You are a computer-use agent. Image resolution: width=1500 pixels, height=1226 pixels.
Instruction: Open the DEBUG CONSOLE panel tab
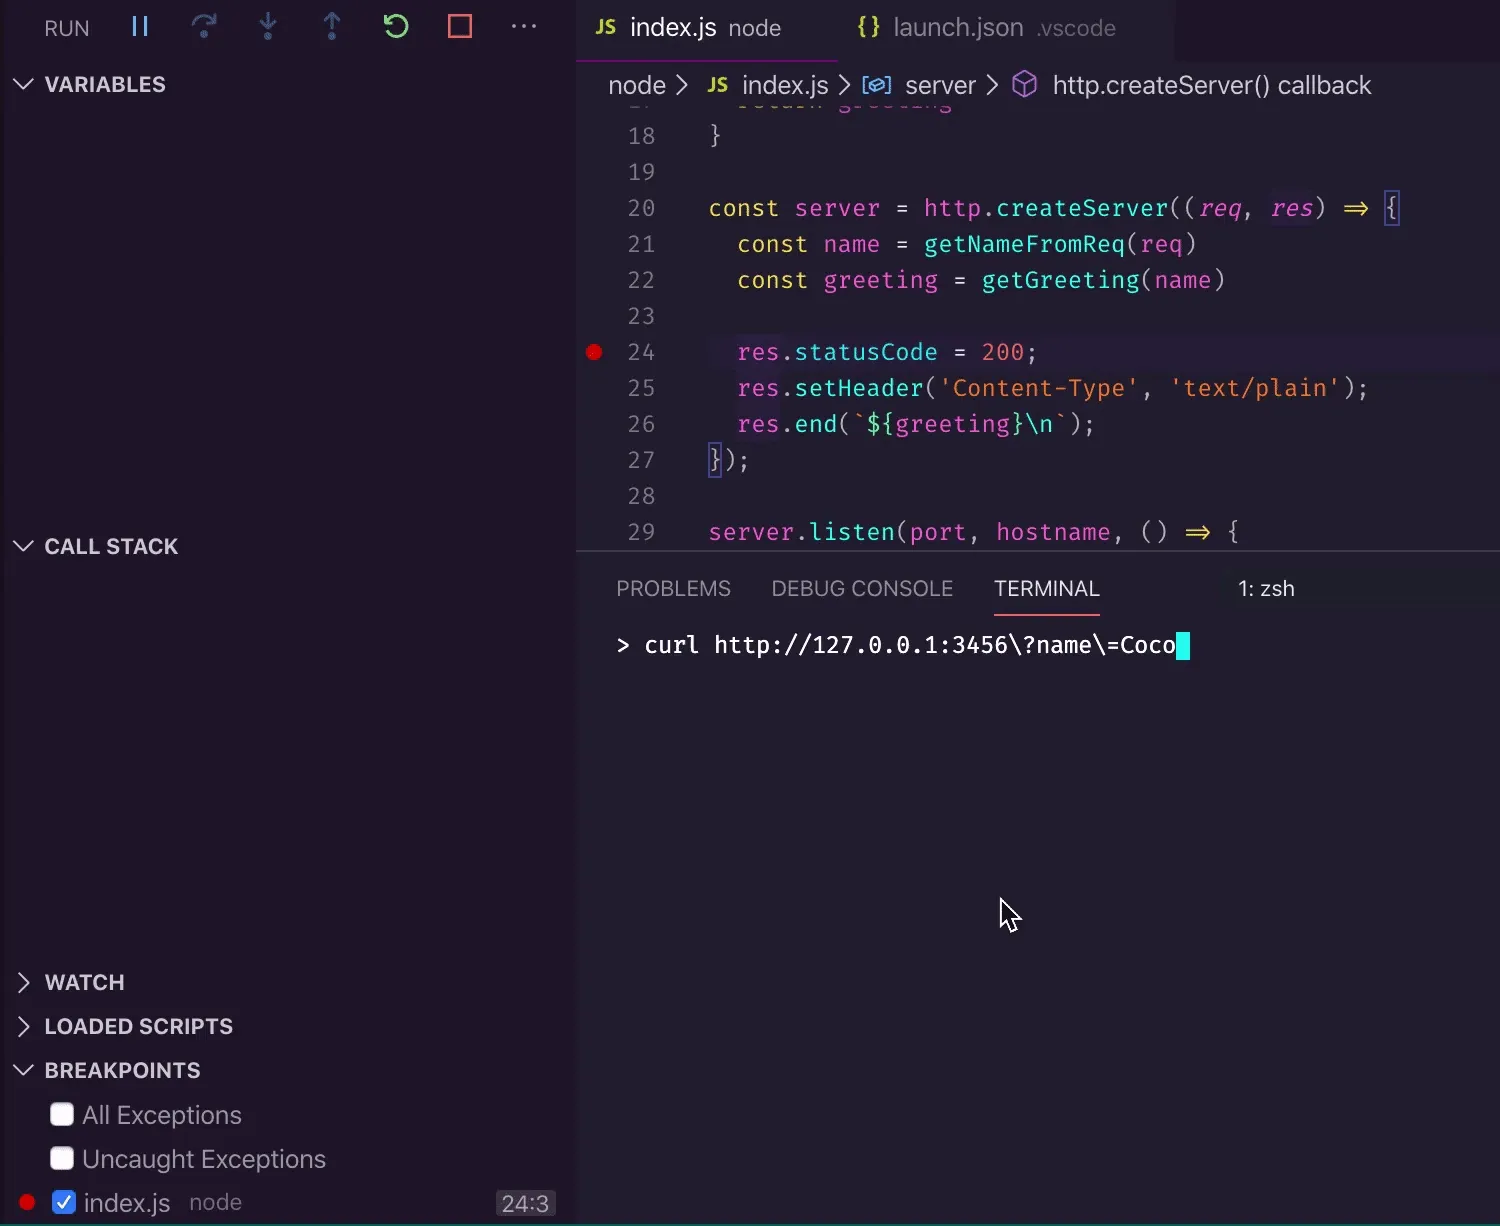[862, 588]
